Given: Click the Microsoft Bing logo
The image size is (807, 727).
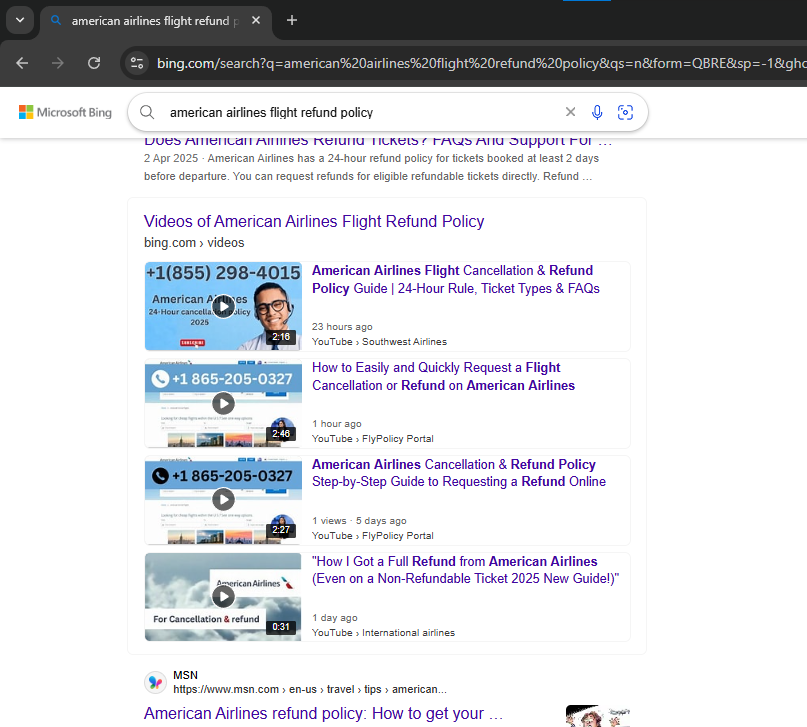Looking at the screenshot, I should [x=65, y=113].
